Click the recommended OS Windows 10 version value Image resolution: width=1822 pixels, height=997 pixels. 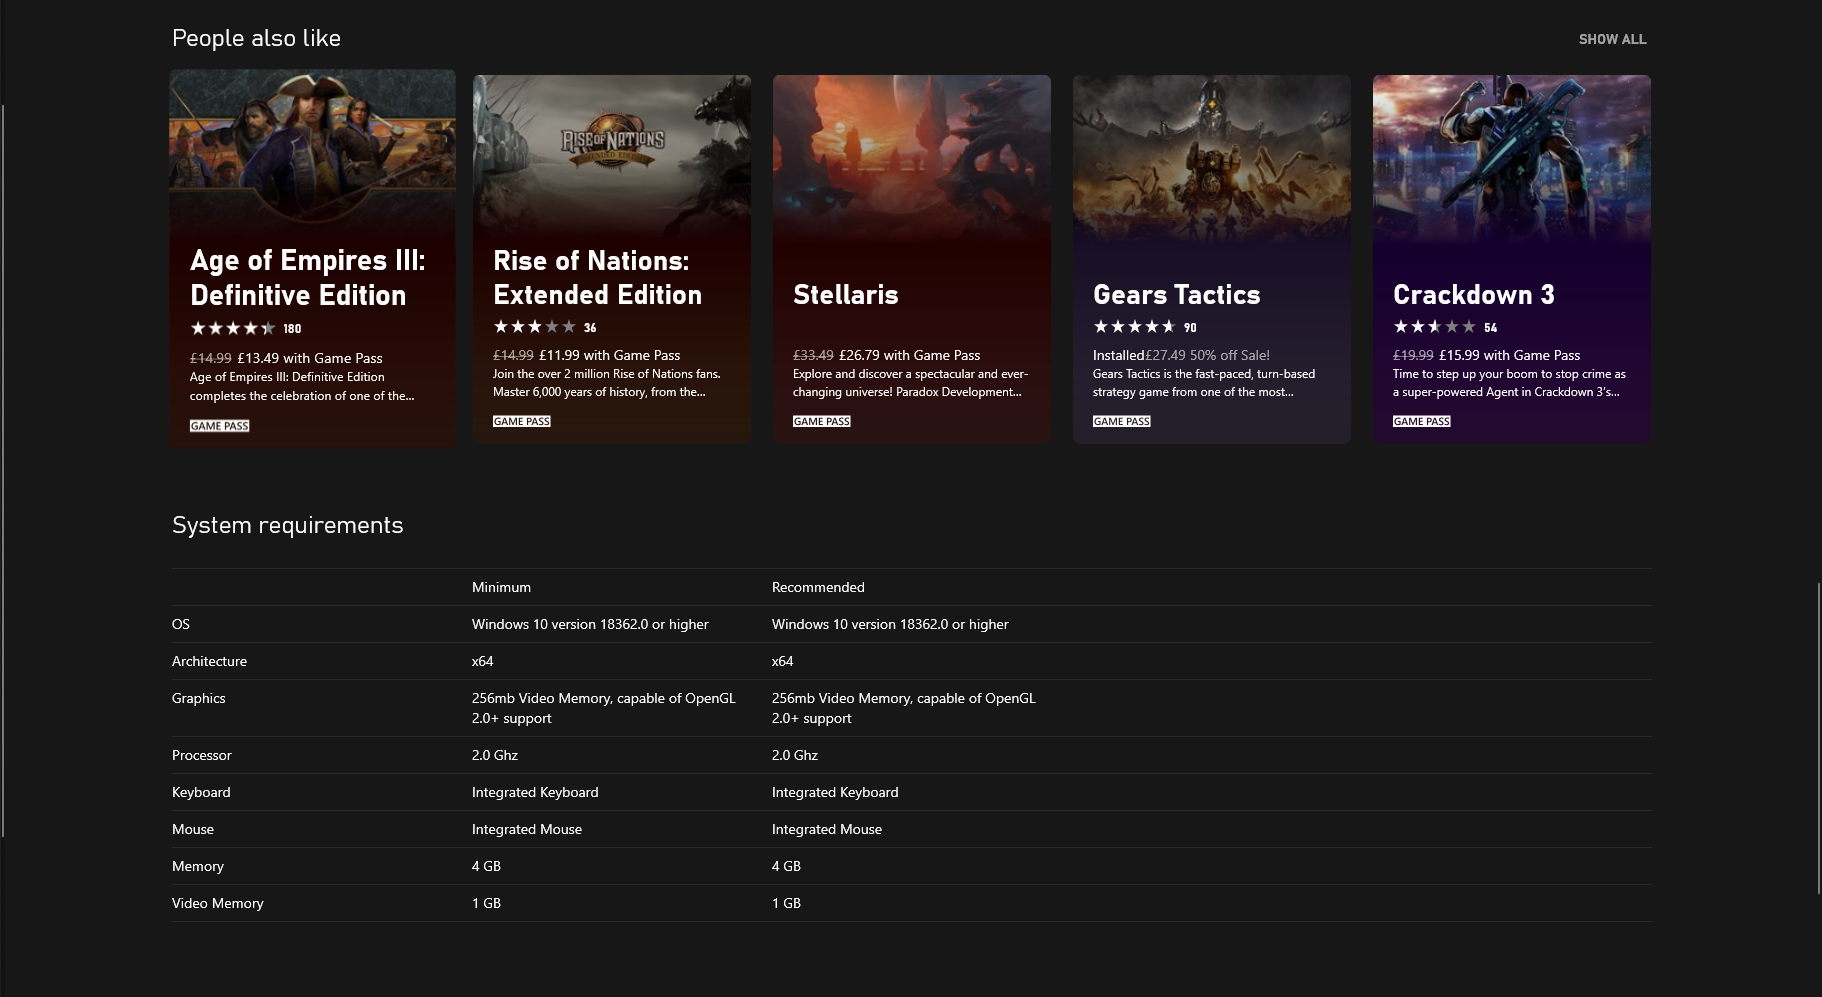[x=890, y=624]
